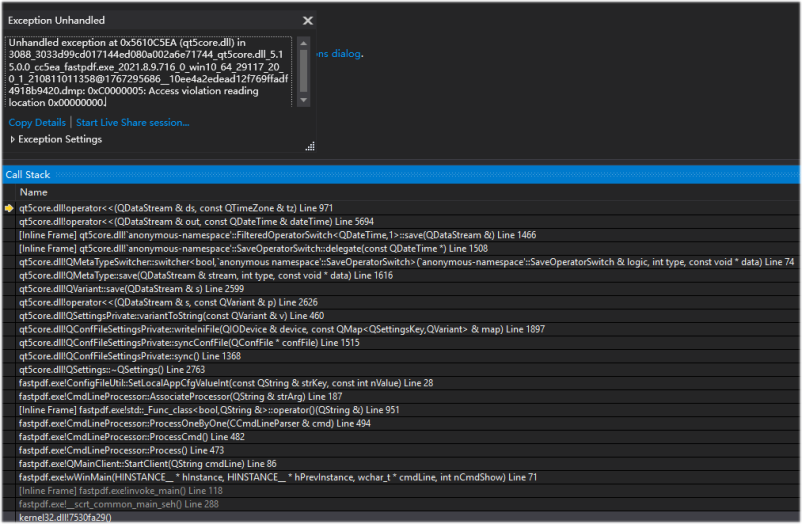Click the Copy Details link
The height and width of the screenshot is (524, 802).
click(x=36, y=122)
